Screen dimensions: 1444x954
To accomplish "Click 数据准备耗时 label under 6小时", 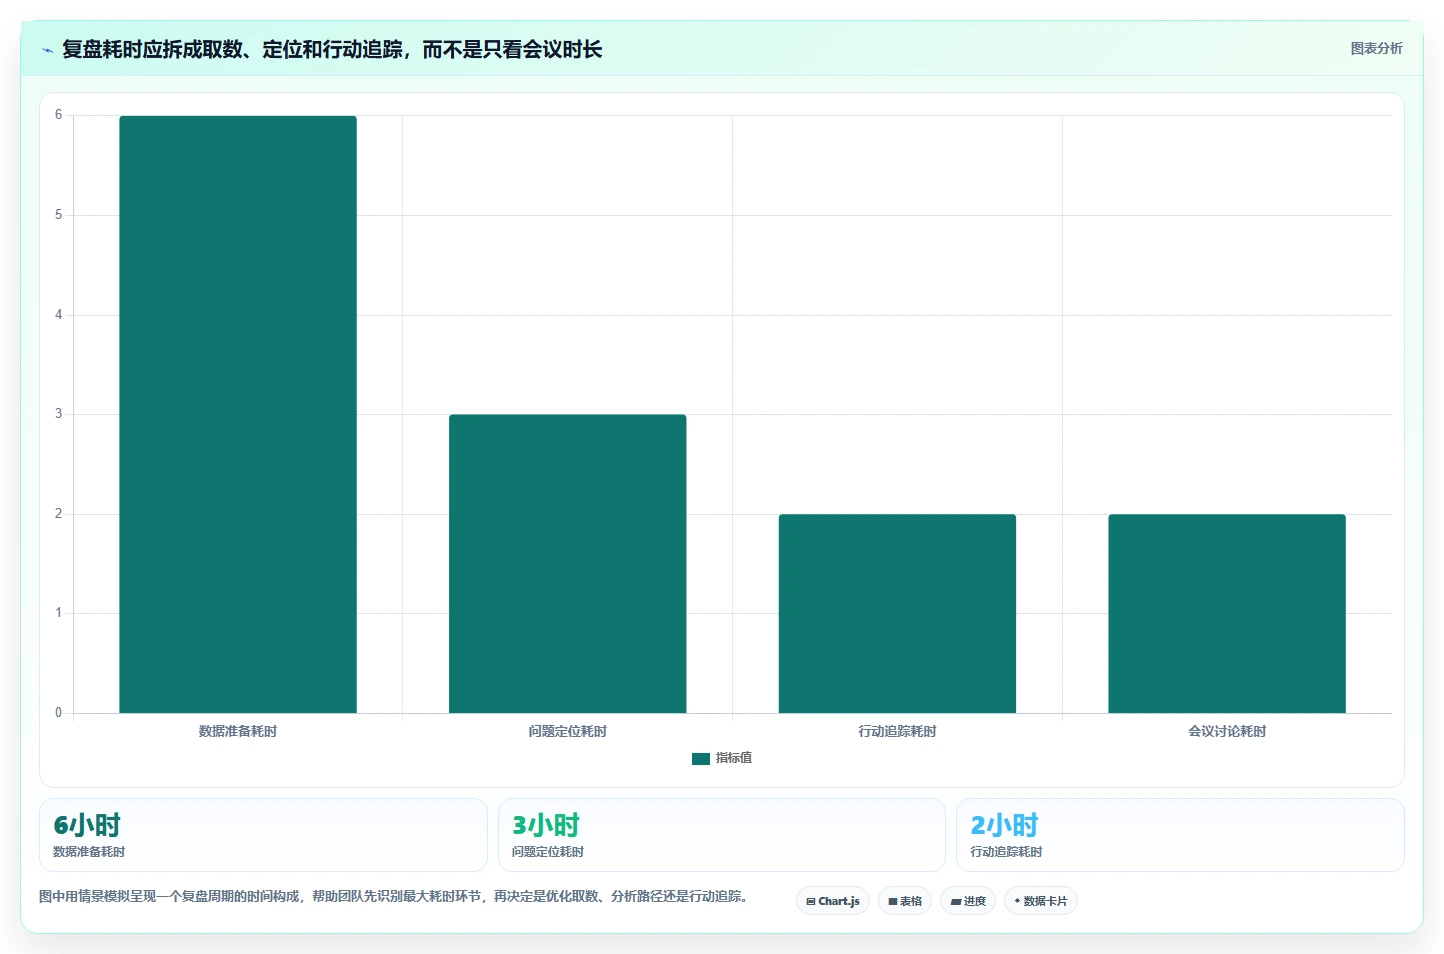I will [x=89, y=852].
